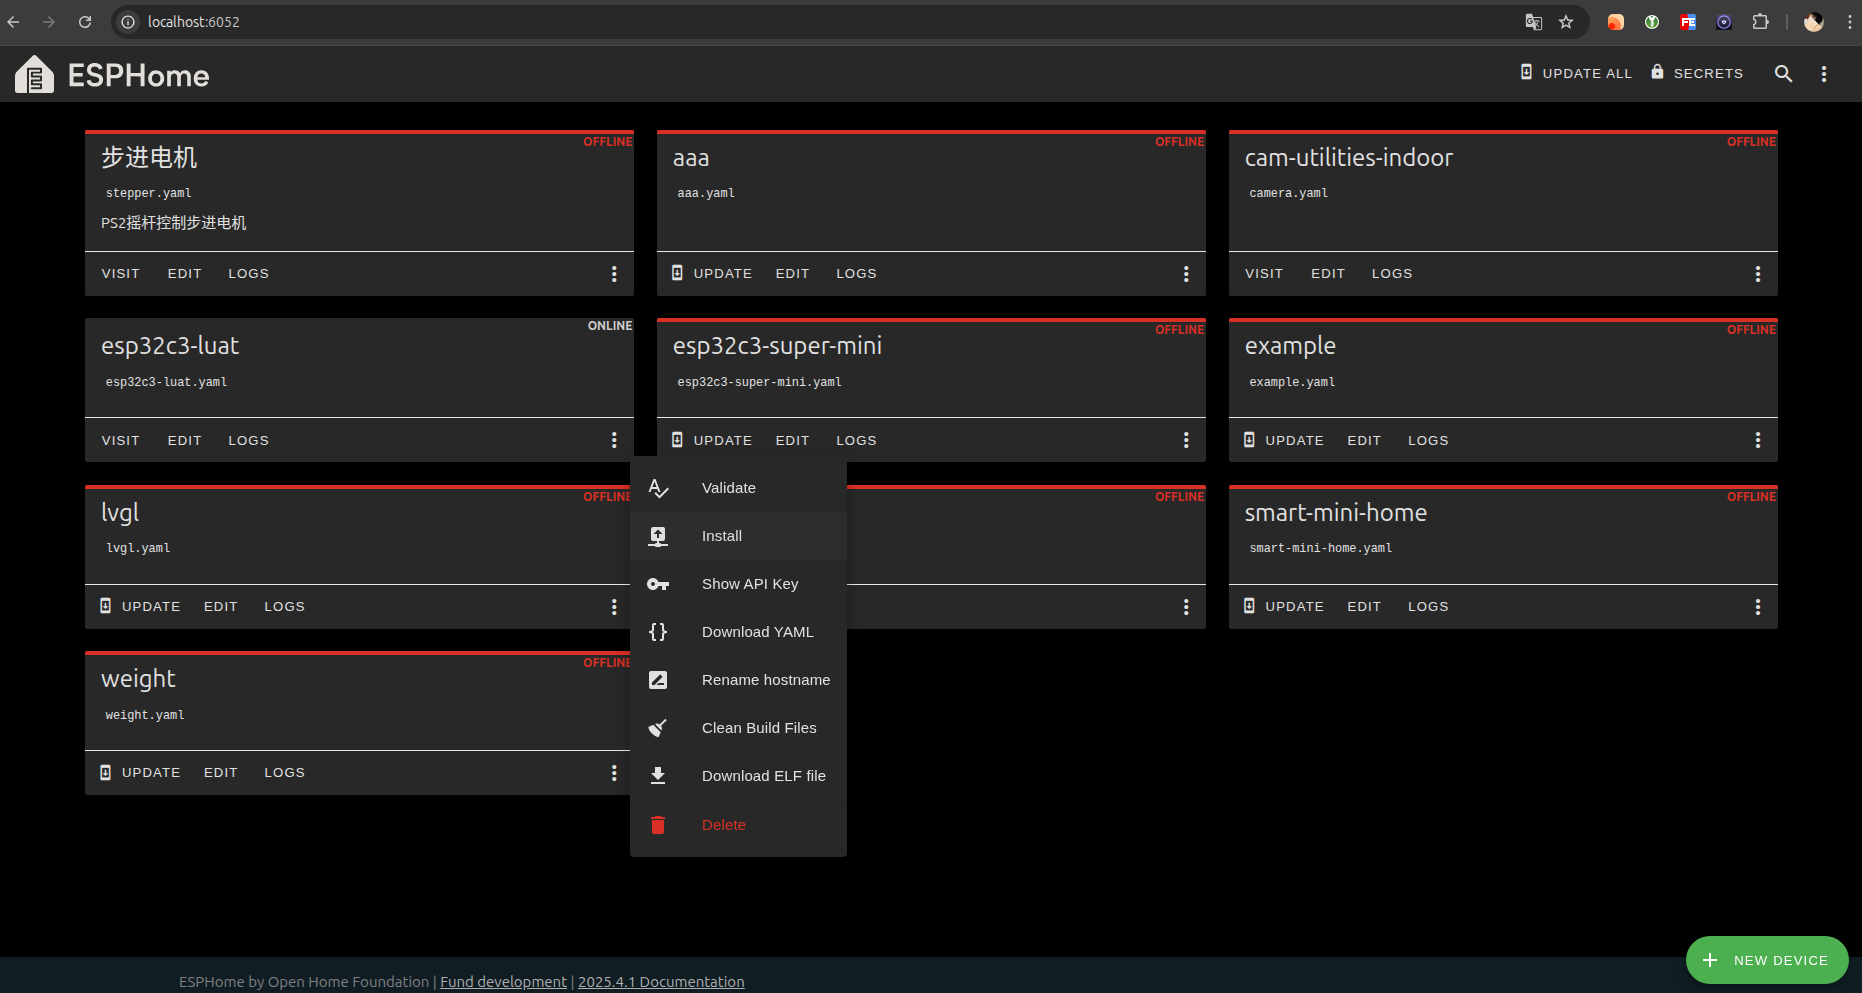
Task: Open more options for esp32c3-luat card
Action: 614,440
